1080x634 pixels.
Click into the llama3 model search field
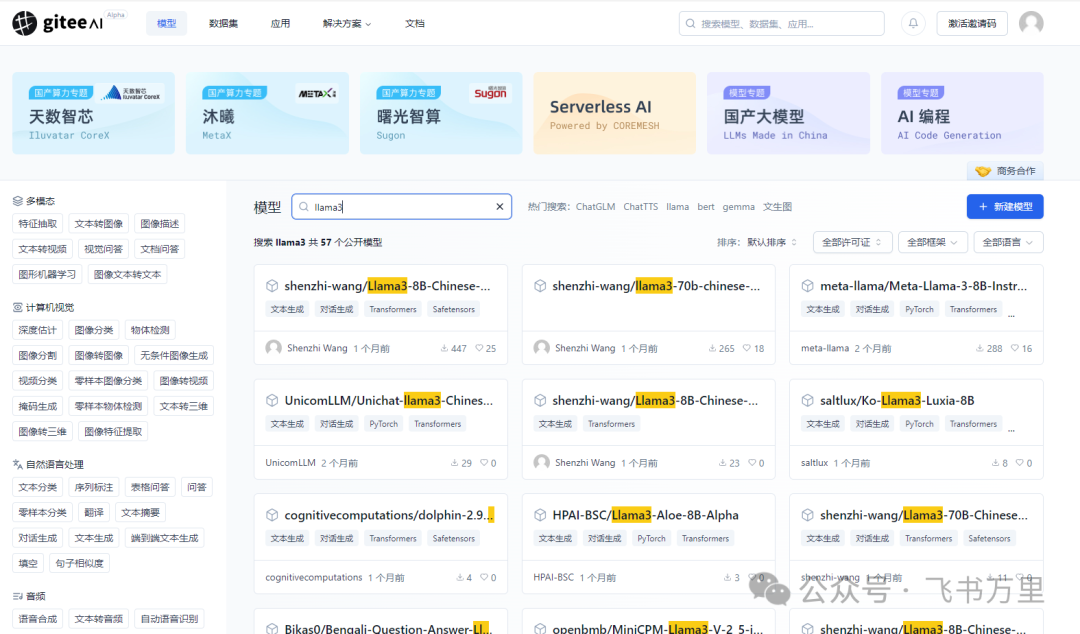(x=401, y=207)
